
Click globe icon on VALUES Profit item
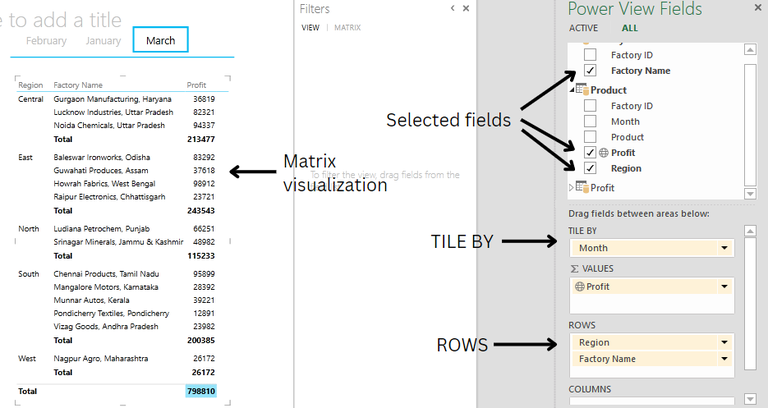click(x=580, y=287)
